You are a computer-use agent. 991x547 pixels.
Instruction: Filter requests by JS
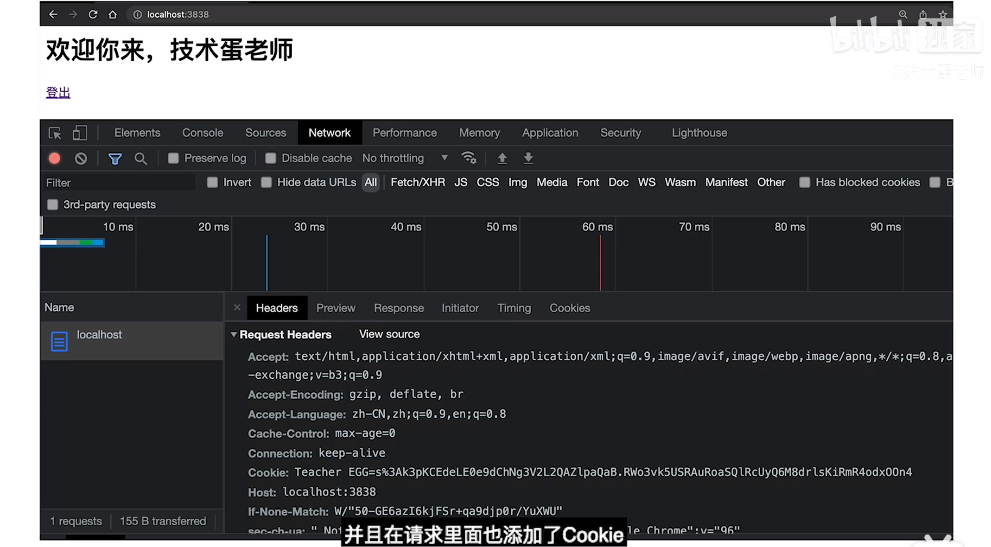(x=461, y=182)
